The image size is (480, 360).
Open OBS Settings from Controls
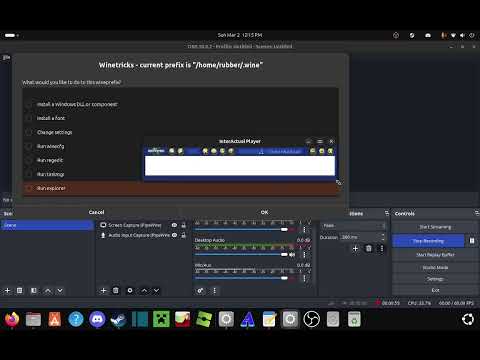coord(435,279)
